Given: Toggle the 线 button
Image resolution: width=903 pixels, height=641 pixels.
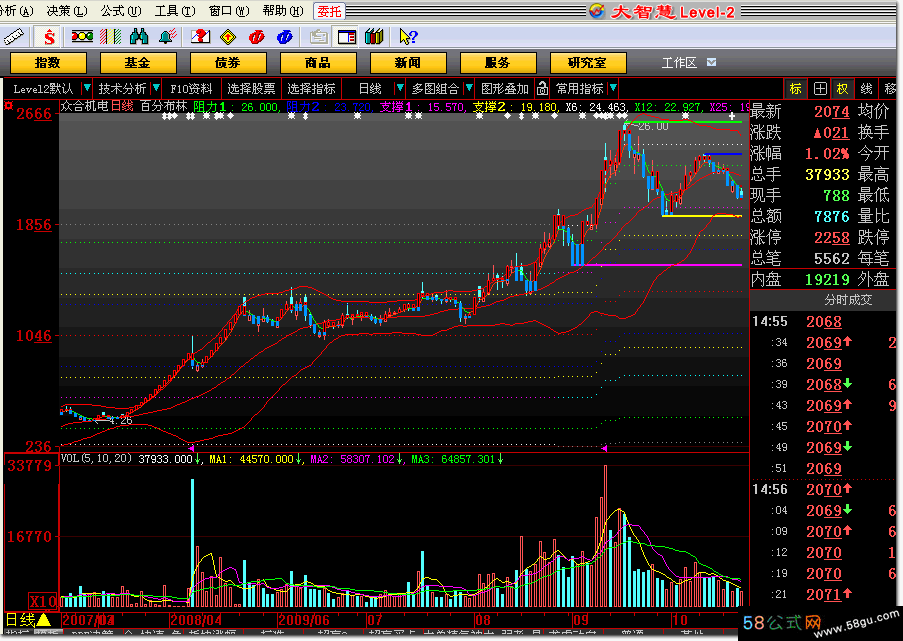Looking at the screenshot, I should [x=866, y=89].
